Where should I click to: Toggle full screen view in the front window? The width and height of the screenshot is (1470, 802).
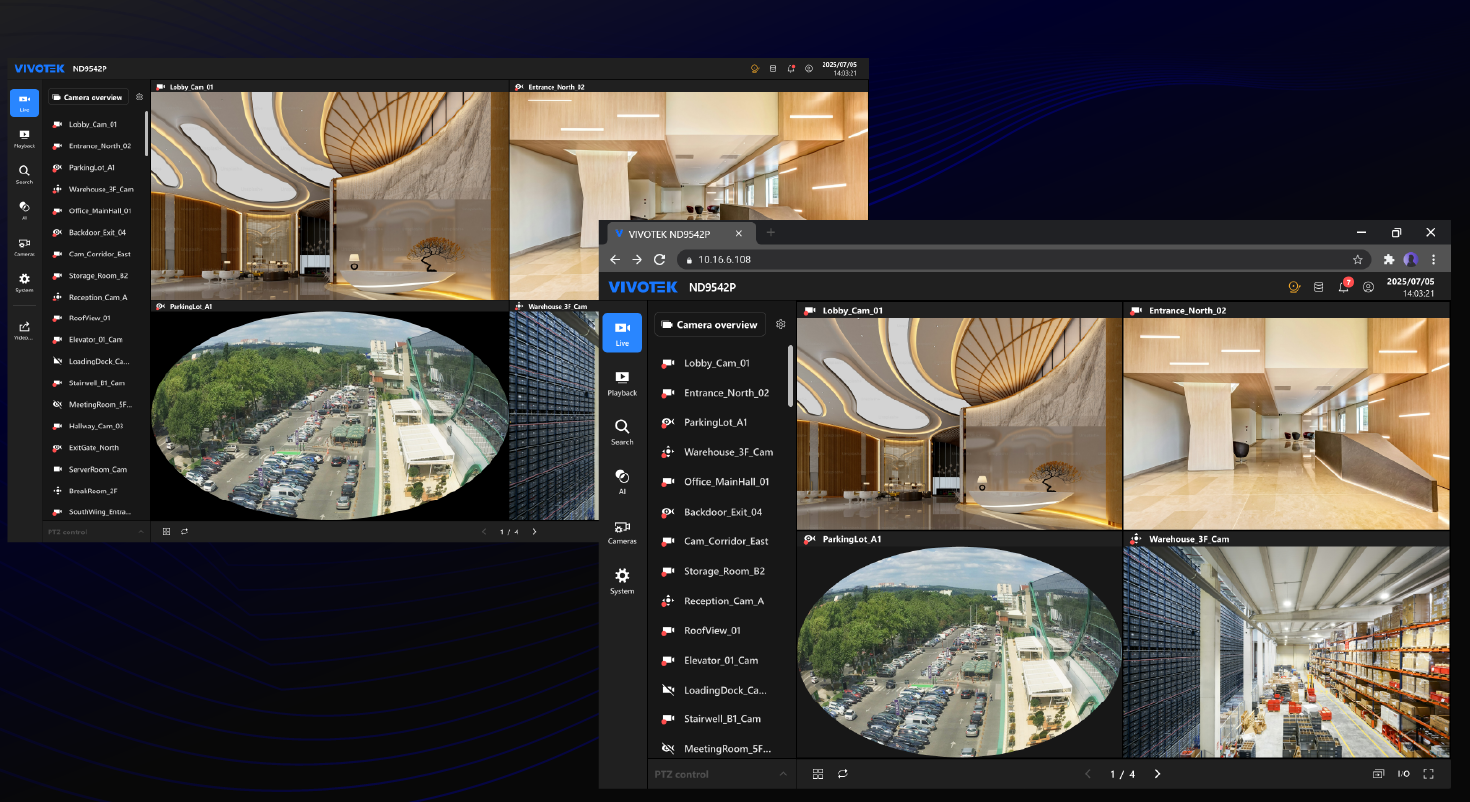point(1428,774)
